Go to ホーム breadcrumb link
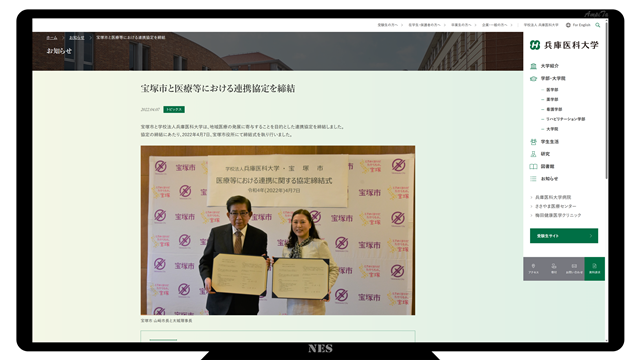 click(52, 38)
